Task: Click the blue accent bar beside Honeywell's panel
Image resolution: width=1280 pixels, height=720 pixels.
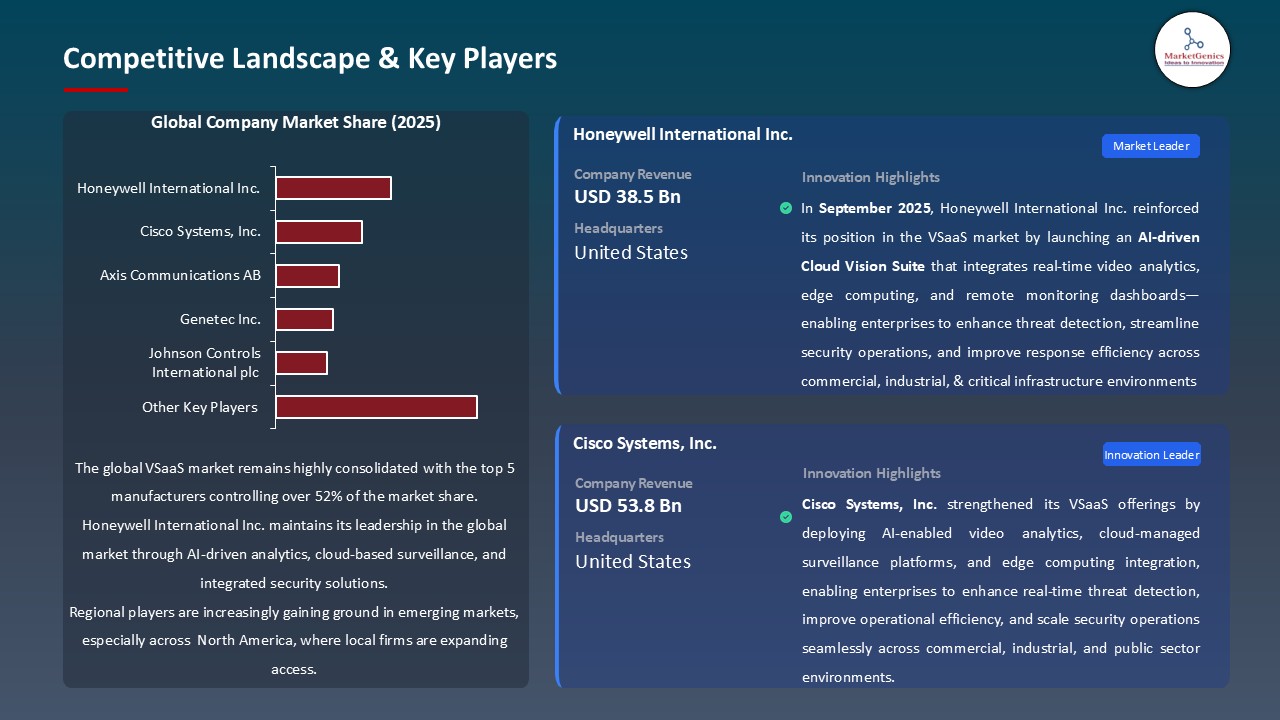Action: pos(557,255)
